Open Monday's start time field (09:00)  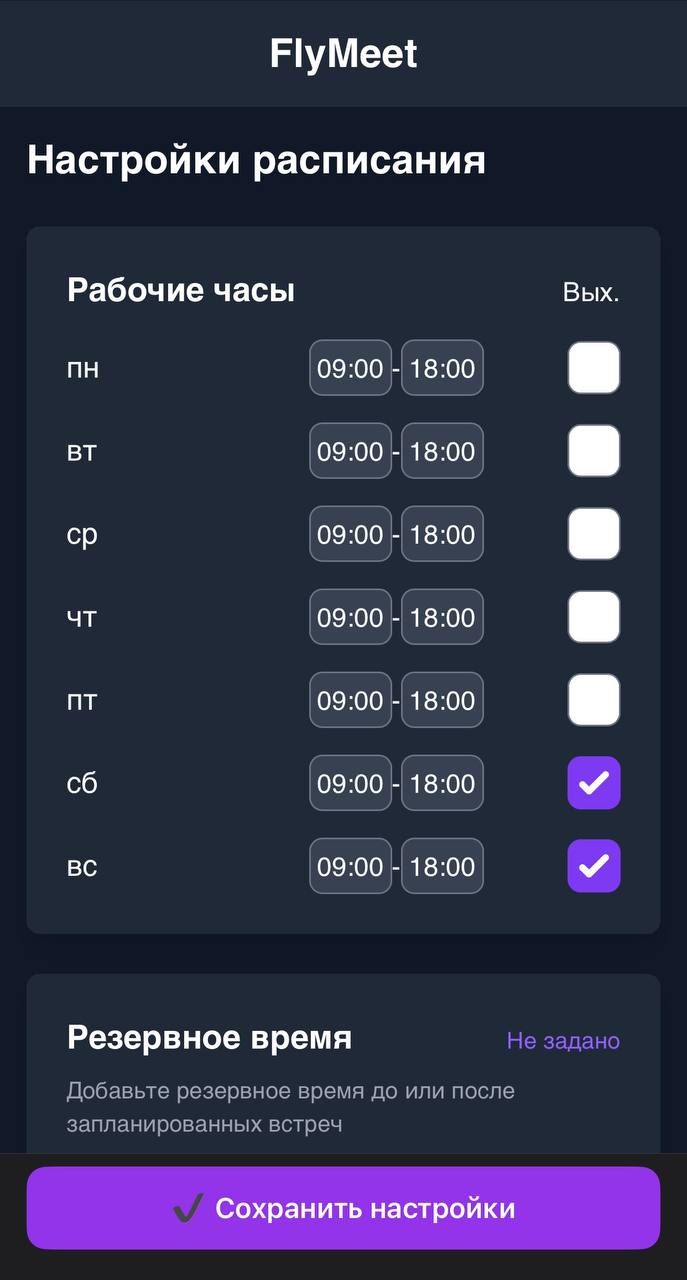tap(350, 367)
